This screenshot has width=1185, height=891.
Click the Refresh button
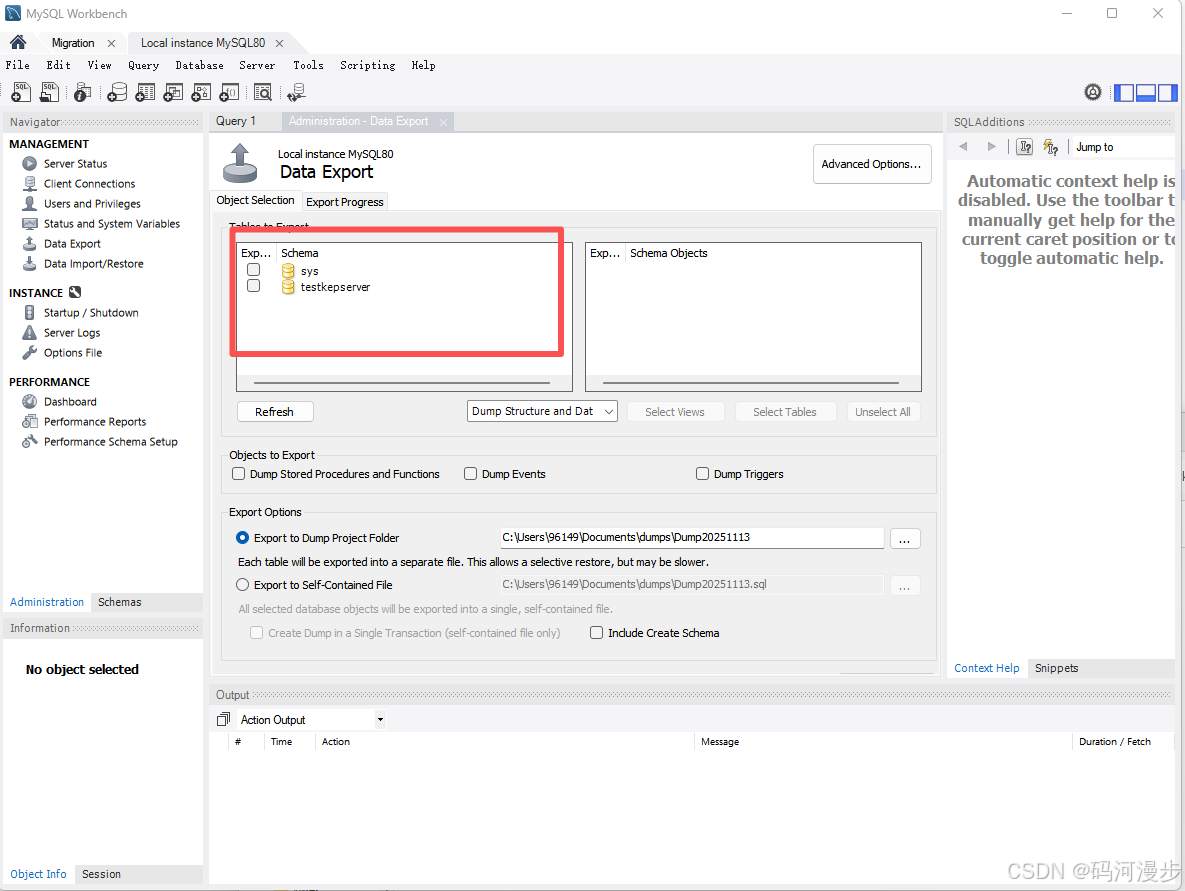(x=274, y=412)
